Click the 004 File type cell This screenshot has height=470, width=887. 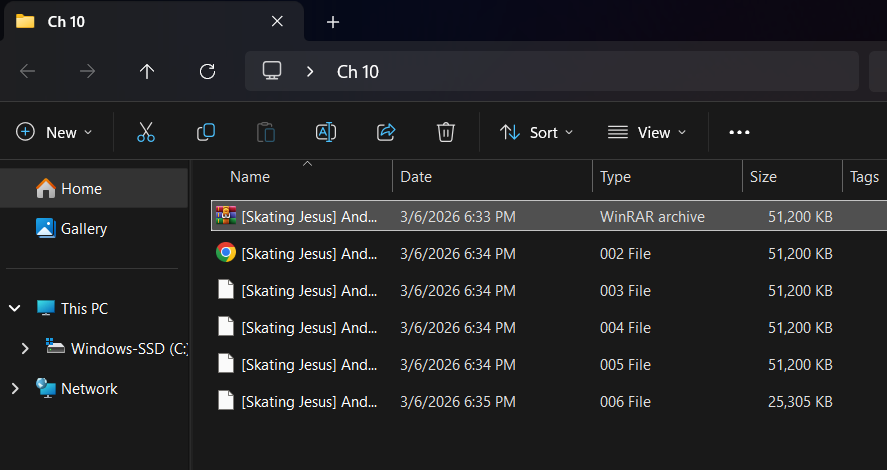coord(625,327)
